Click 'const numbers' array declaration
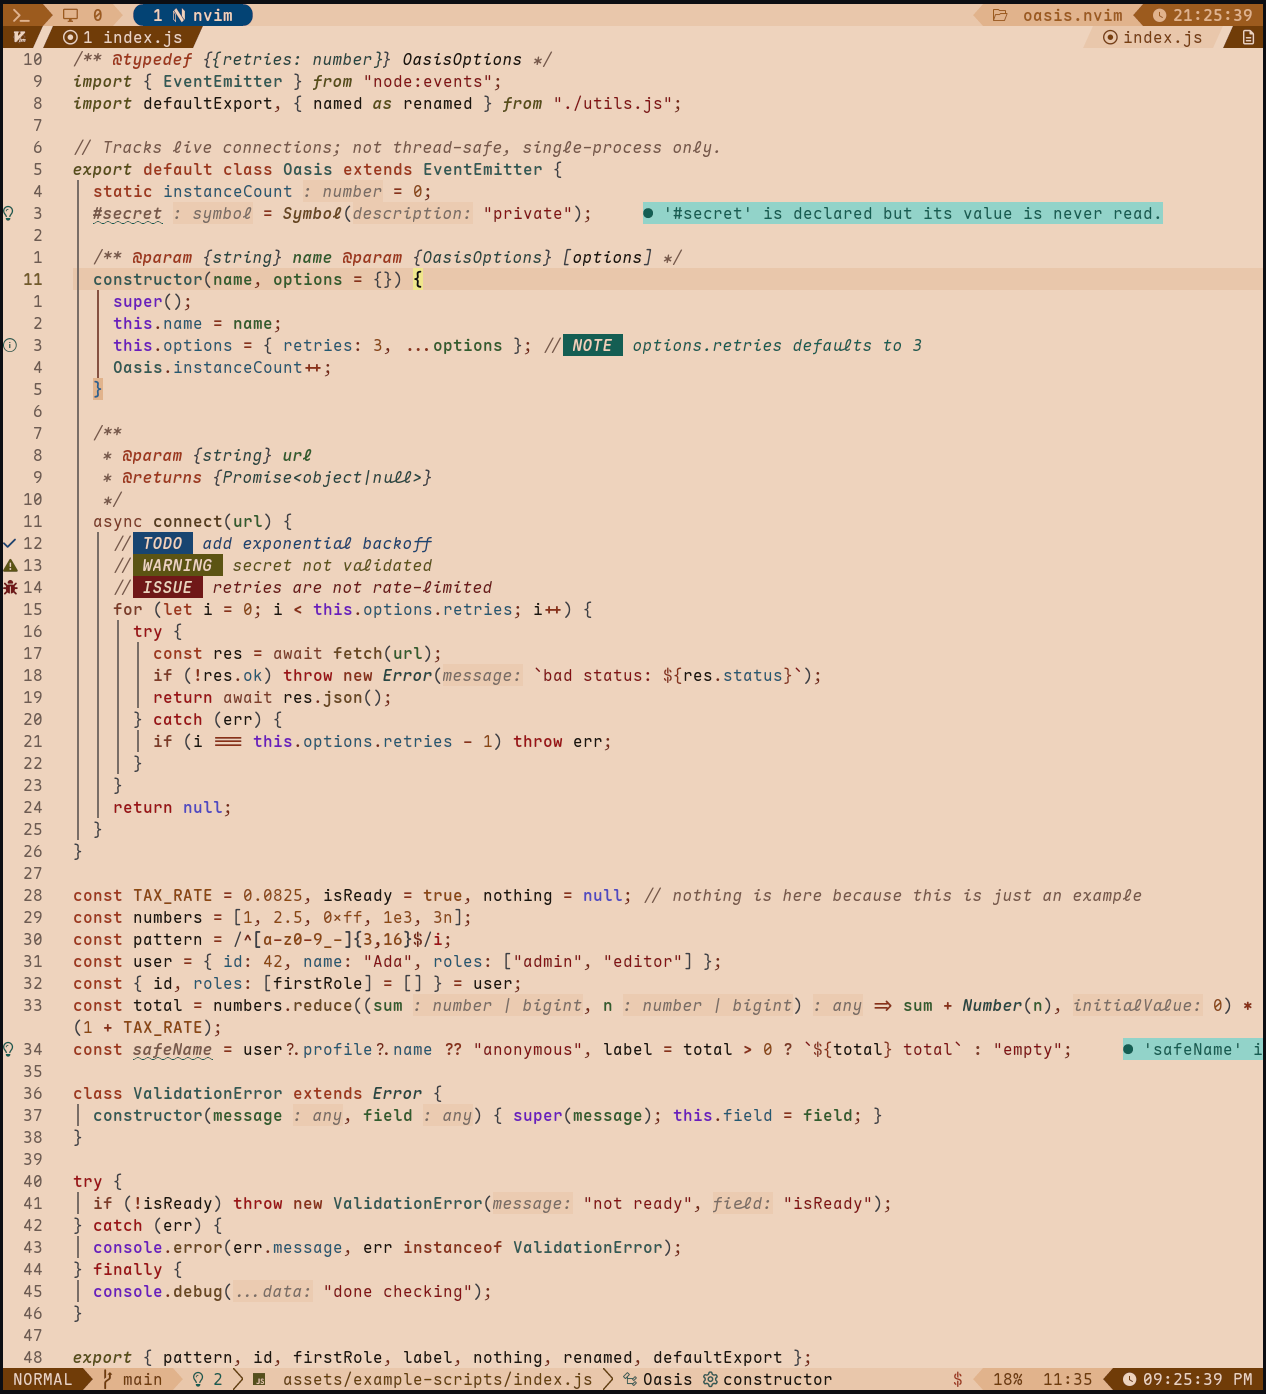1266x1394 pixels. [x=272, y=917]
